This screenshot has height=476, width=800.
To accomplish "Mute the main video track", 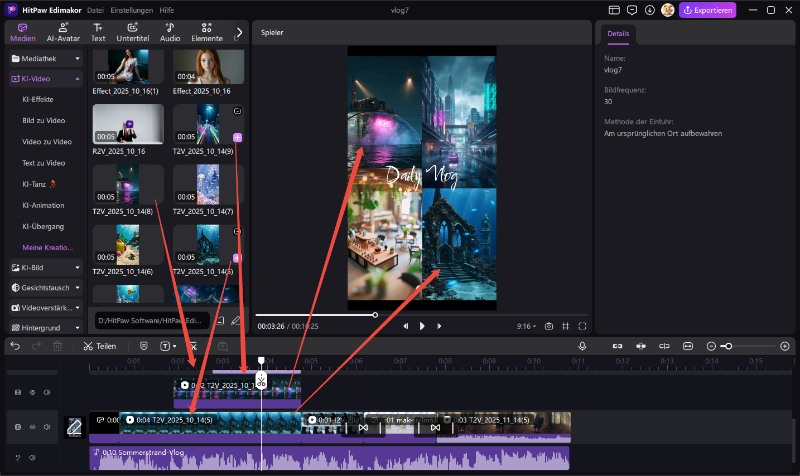I will pyautogui.click(x=46, y=427).
